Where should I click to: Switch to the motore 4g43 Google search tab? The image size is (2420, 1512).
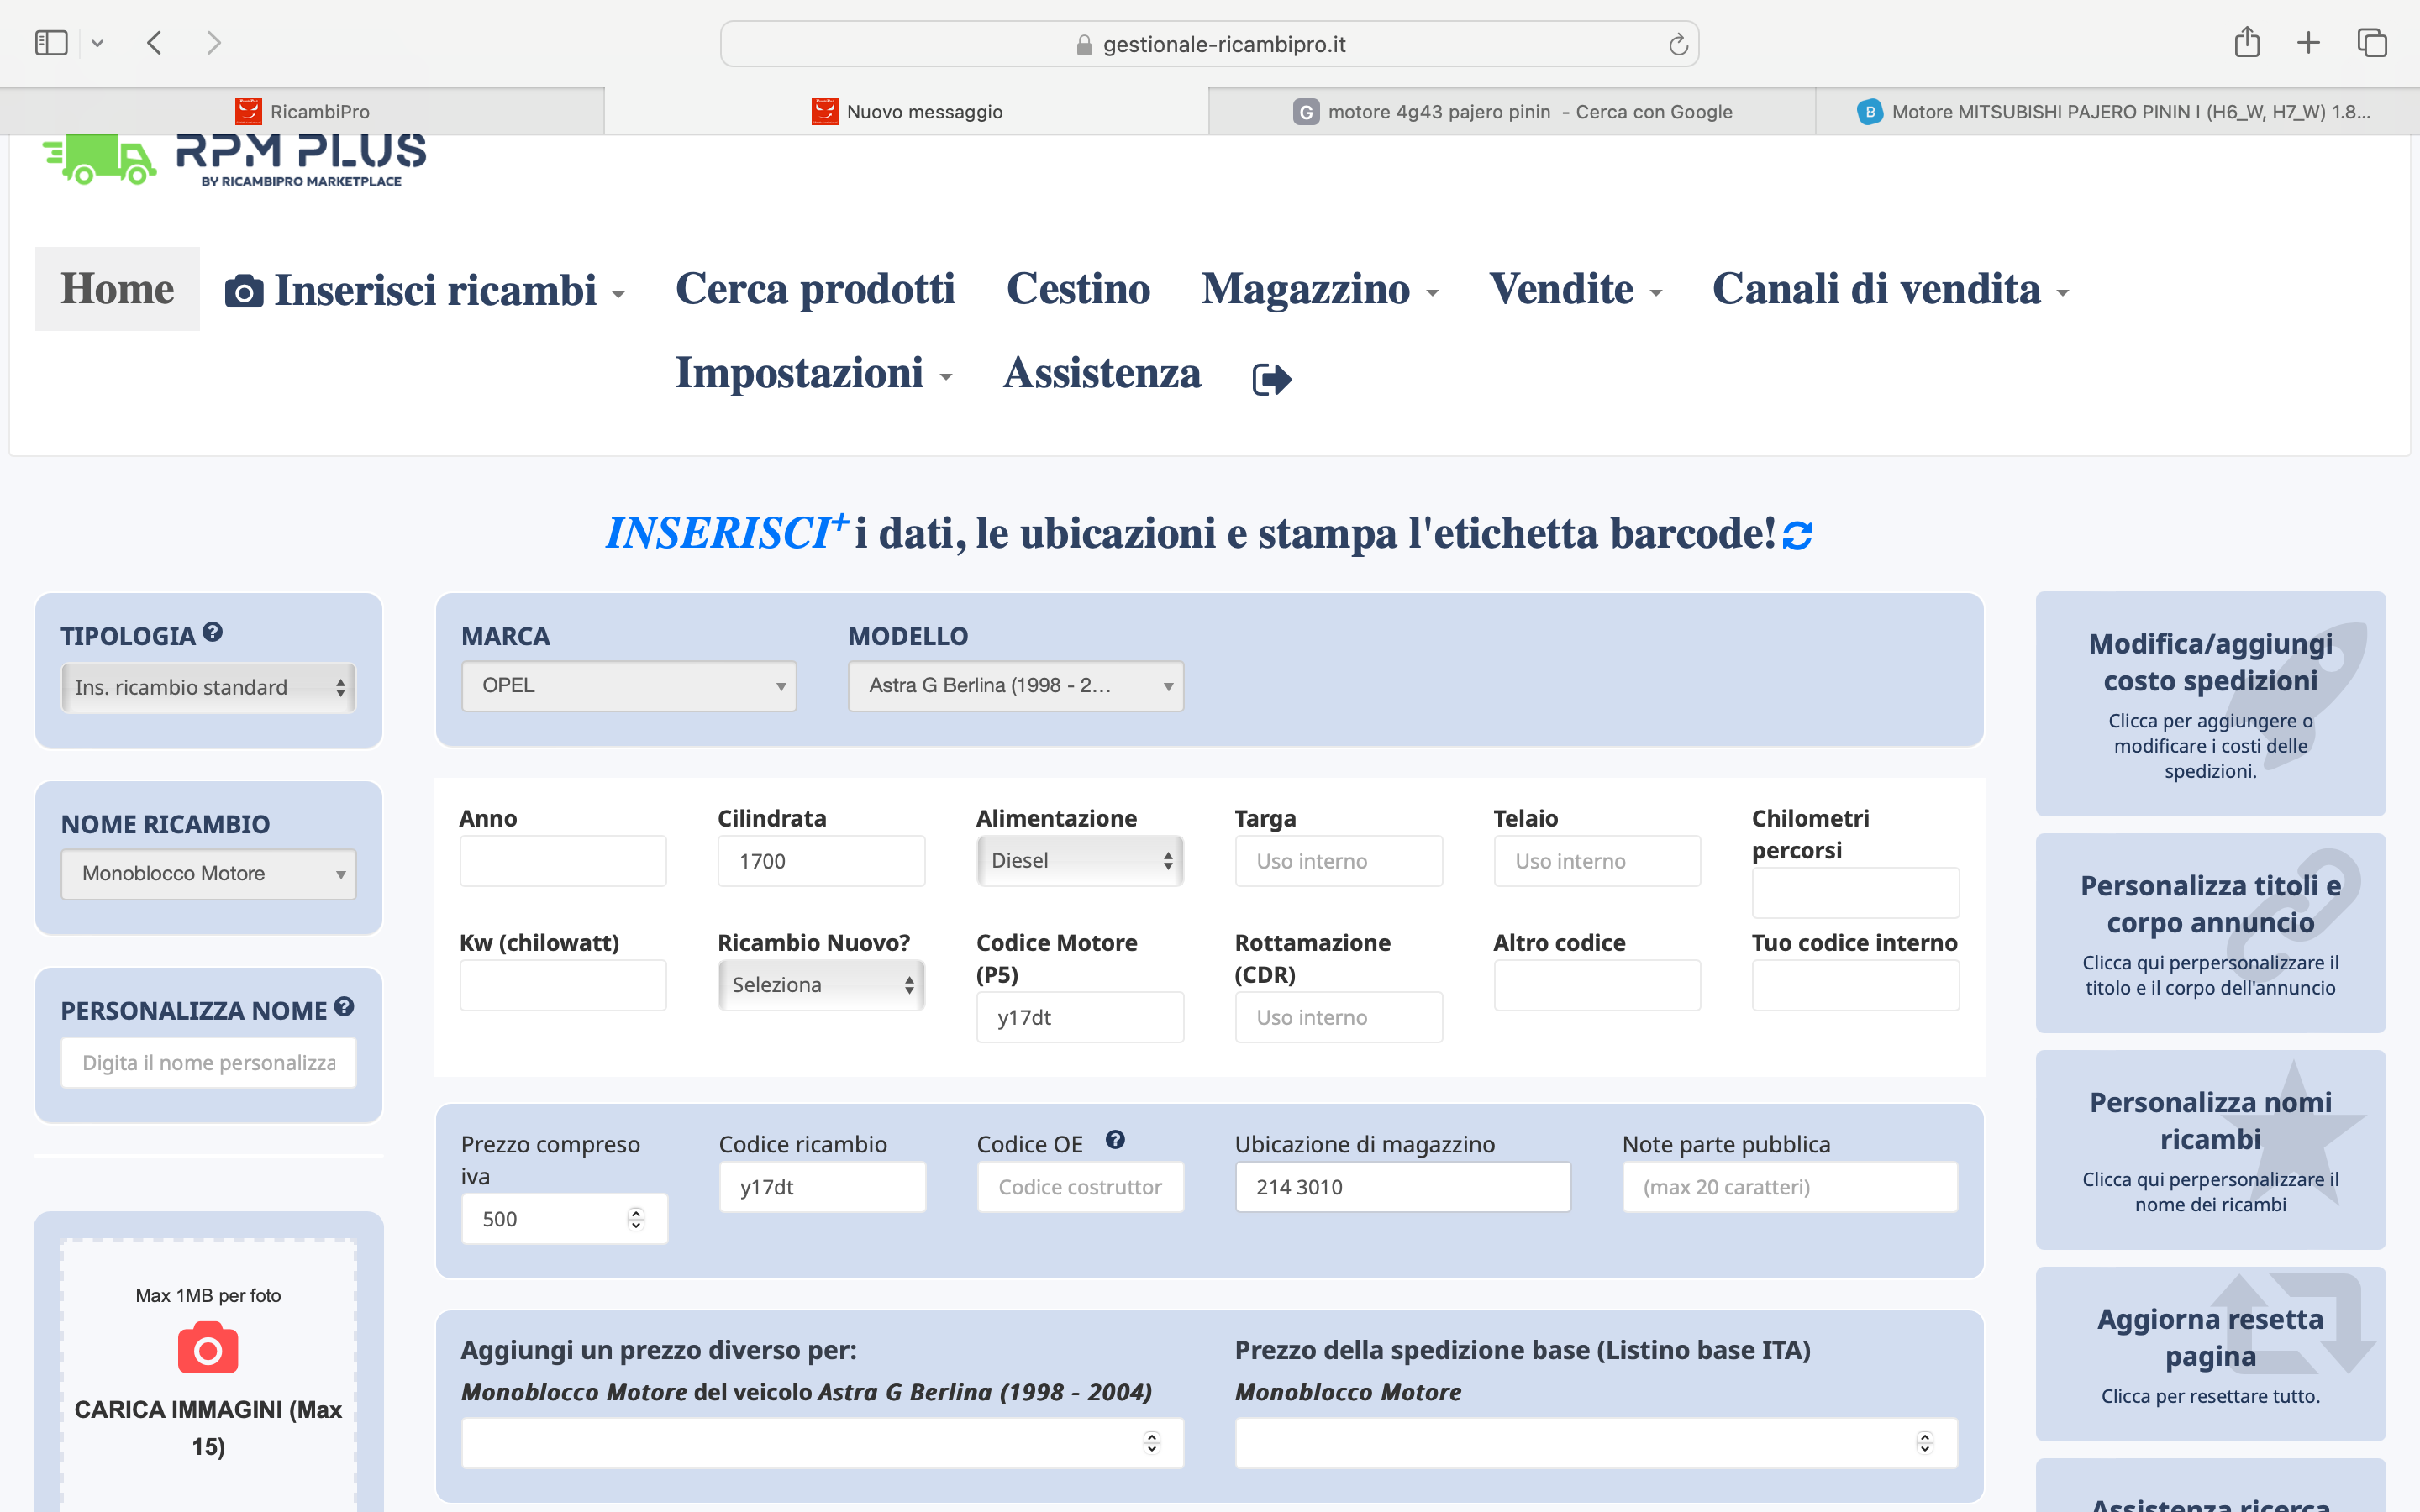[x=1512, y=111]
